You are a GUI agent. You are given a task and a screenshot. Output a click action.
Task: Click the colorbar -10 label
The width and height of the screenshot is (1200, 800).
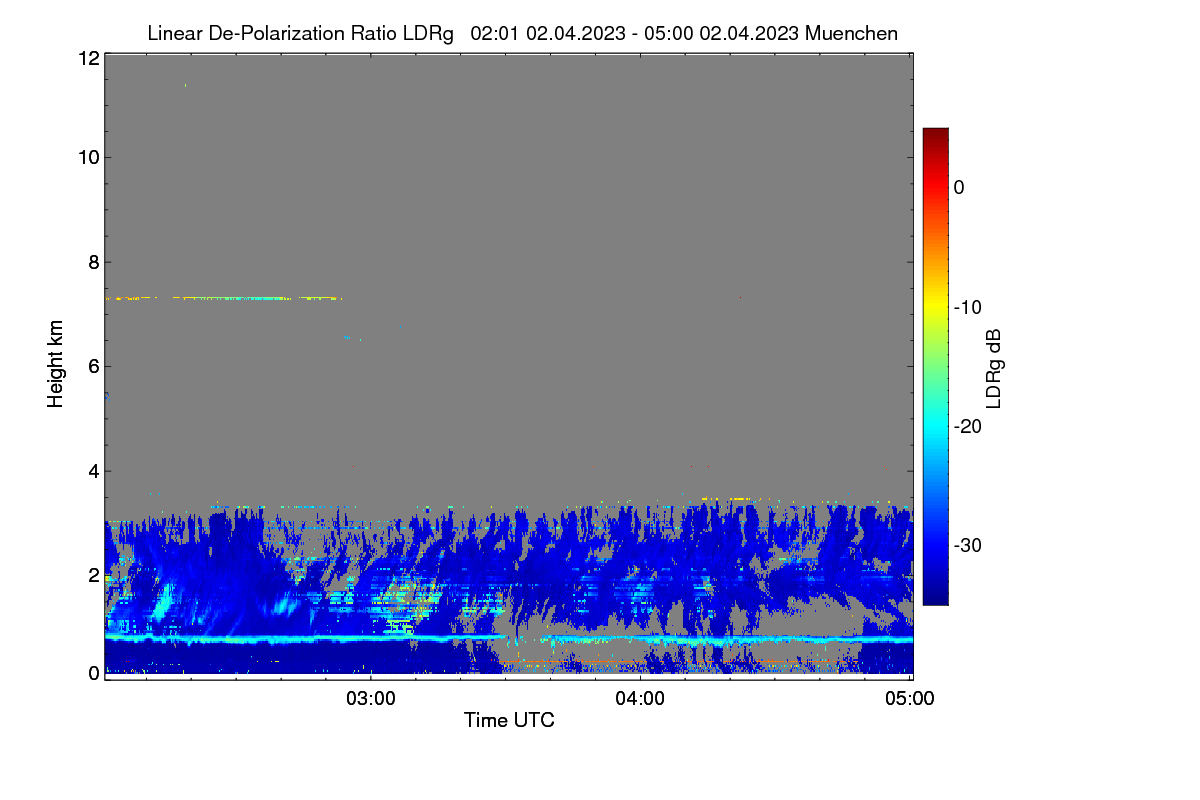[965, 307]
